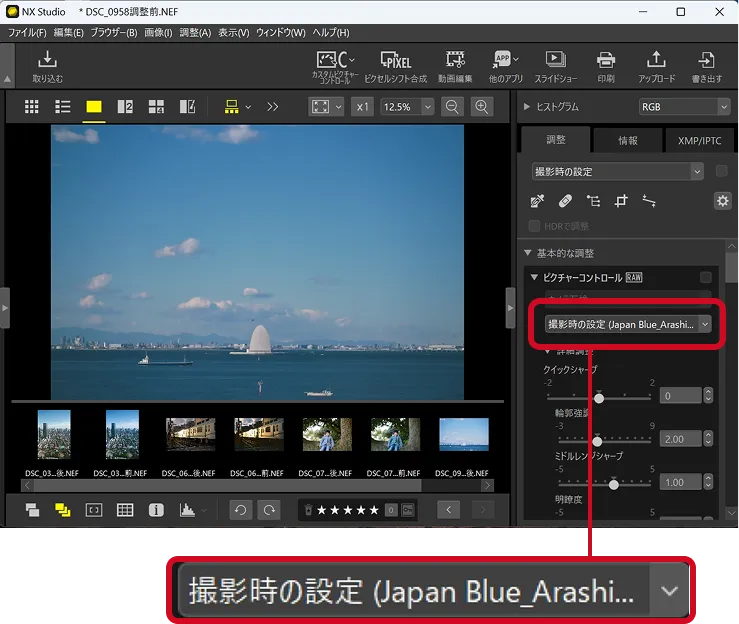Switch to thumbnail grid view

(x=32, y=107)
